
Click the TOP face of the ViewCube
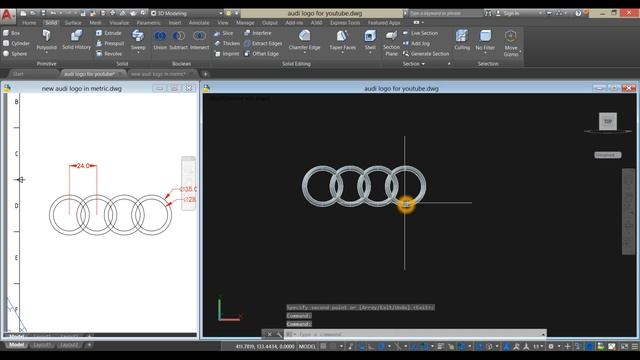coord(608,121)
